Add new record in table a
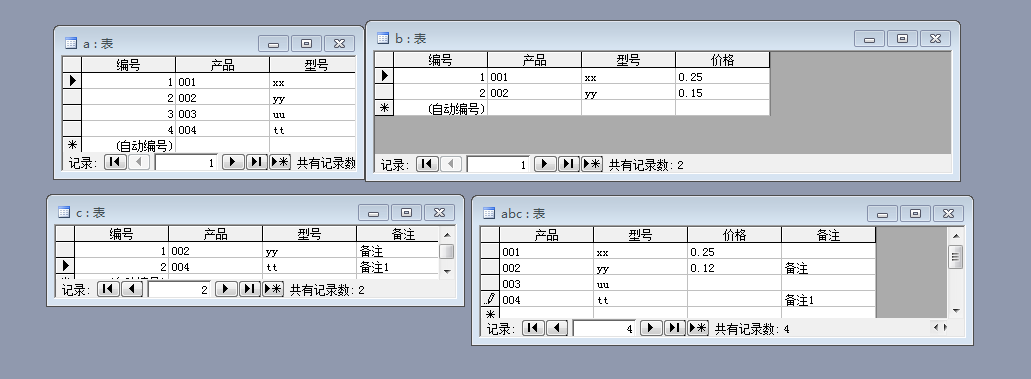Screen dimensions: 1031x379 [280, 162]
